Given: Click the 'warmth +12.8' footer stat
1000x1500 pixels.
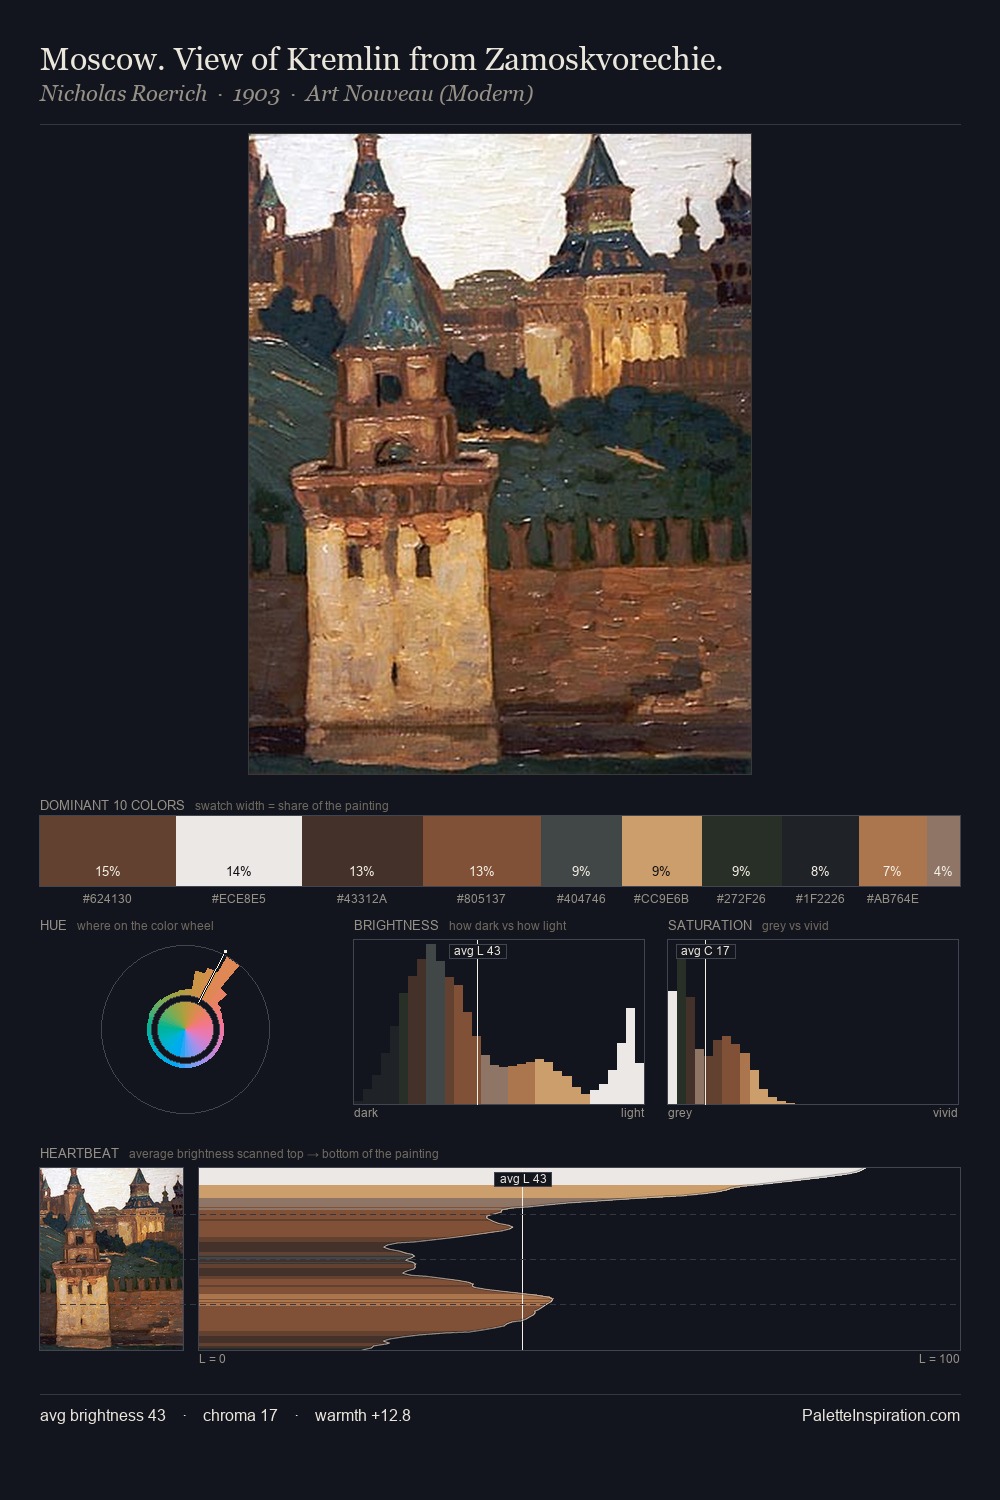Looking at the screenshot, I should [x=363, y=1415].
